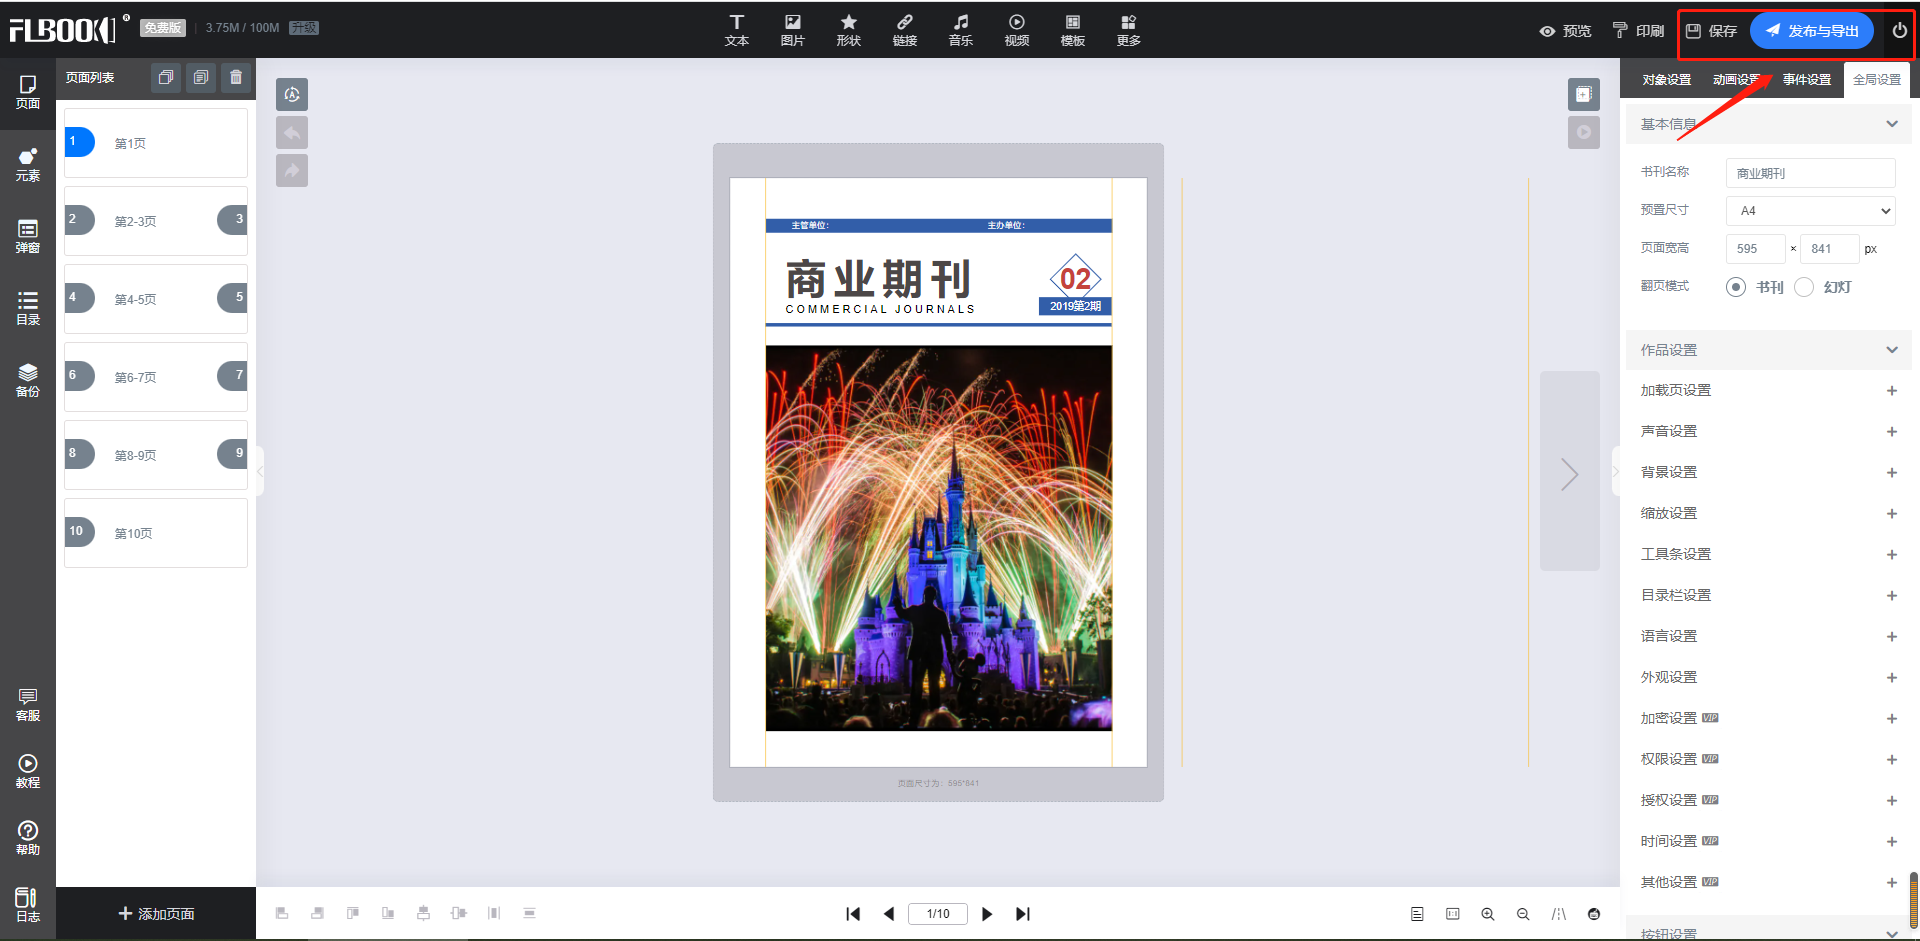Open the 链接 link tool
The height and width of the screenshot is (941, 1920).
click(x=905, y=30)
